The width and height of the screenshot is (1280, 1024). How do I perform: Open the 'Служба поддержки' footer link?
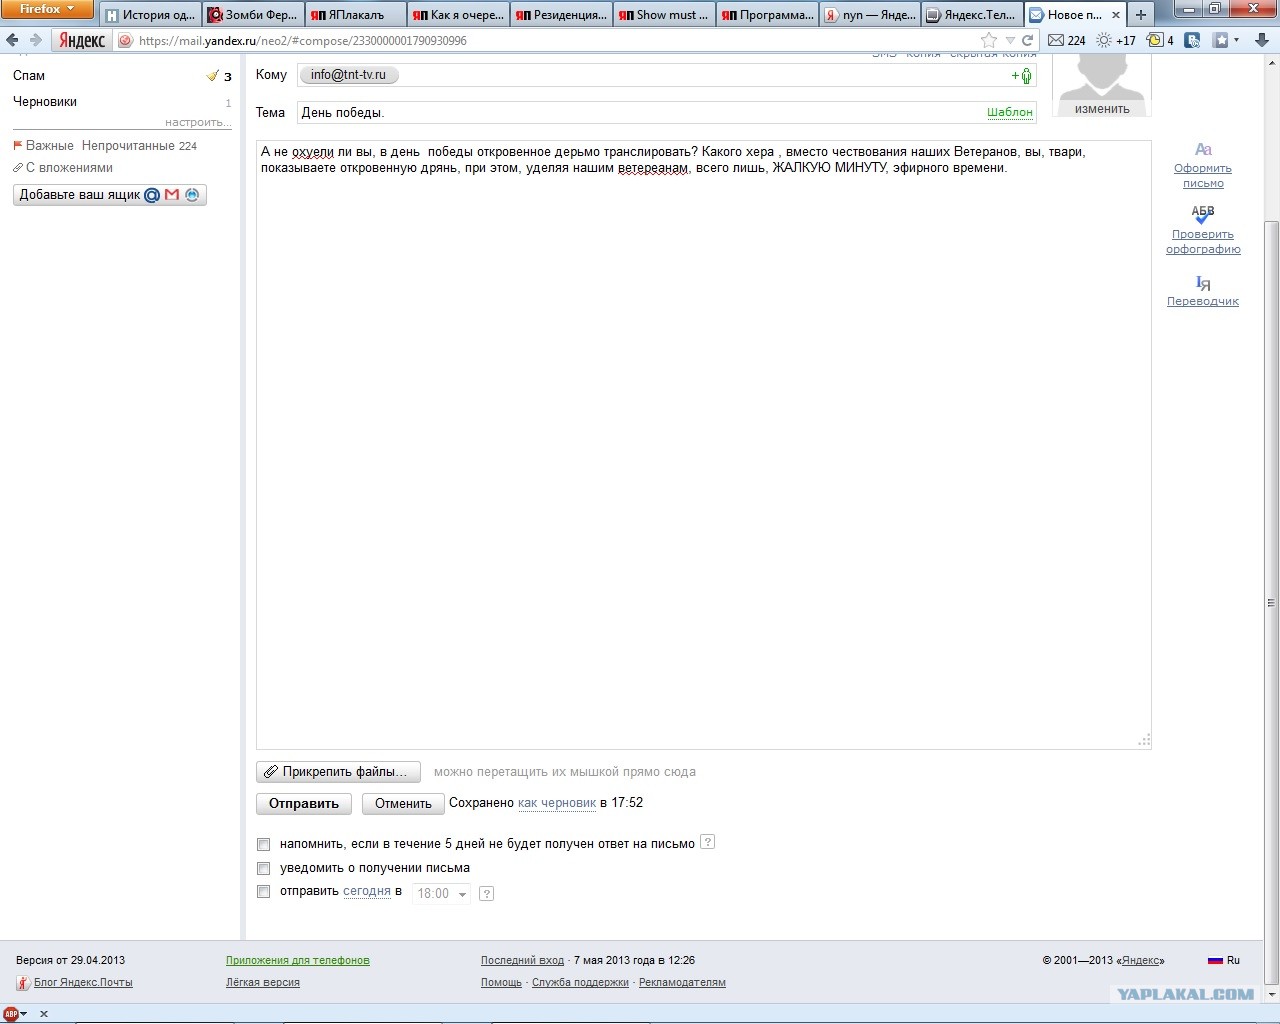(580, 983)
